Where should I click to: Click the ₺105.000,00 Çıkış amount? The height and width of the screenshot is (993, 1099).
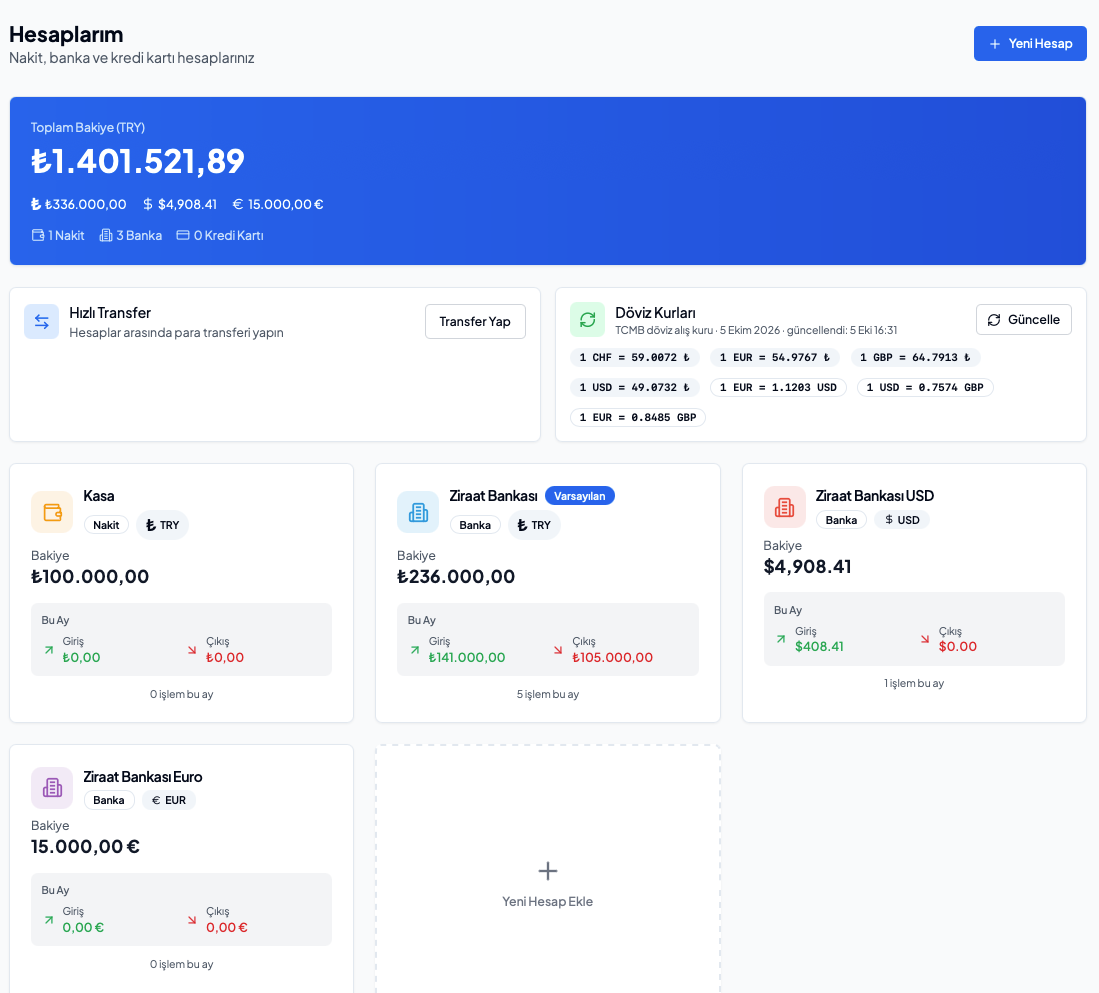point(613,657)
